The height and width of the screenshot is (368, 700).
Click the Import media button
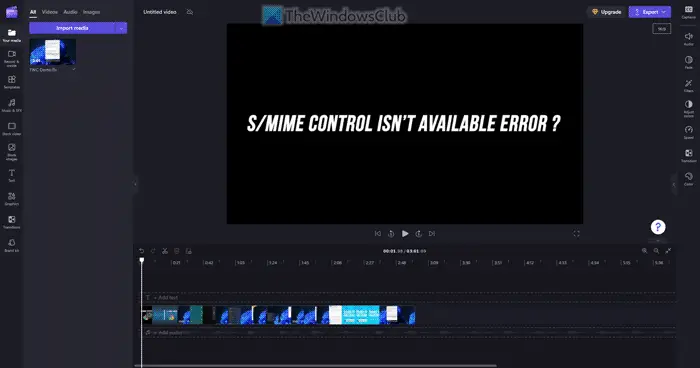[72, 28]
